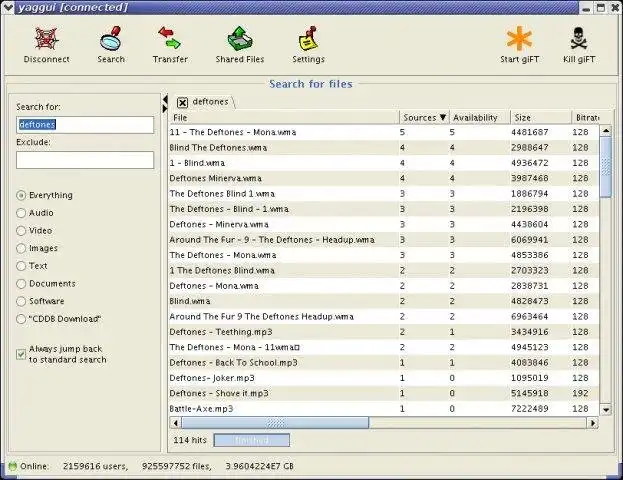Sort results by the File column header
623x480 pixels.
pyautogui.click(x=284, y=118)
